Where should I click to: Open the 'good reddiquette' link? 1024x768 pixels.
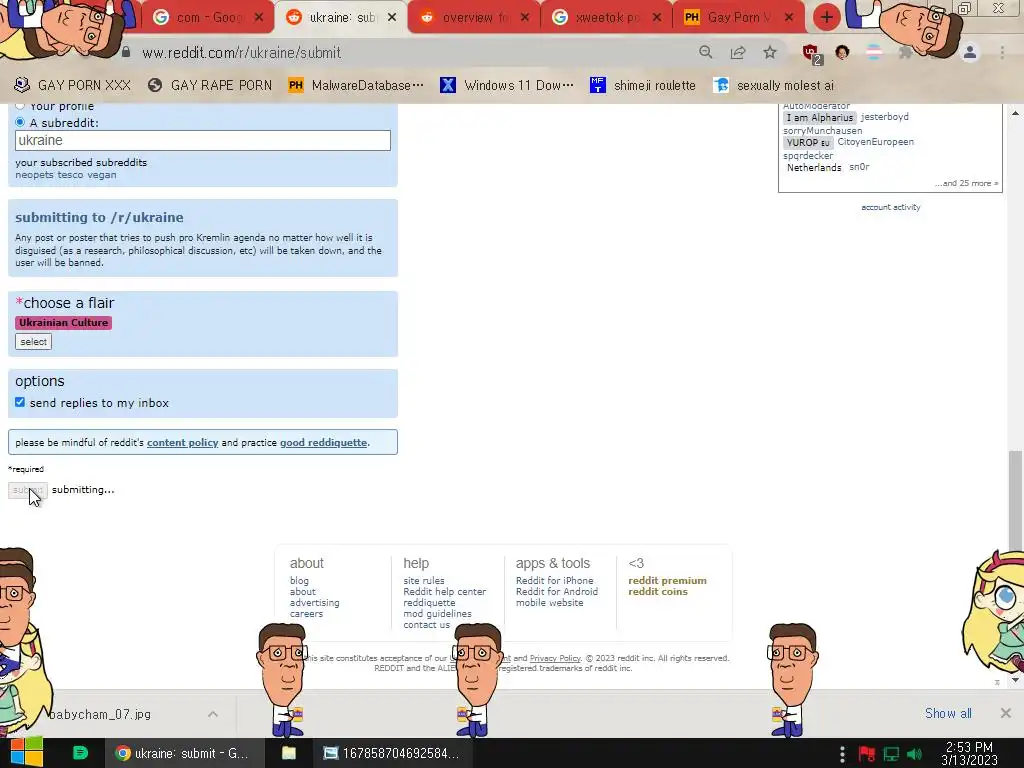tap(323, 442)
